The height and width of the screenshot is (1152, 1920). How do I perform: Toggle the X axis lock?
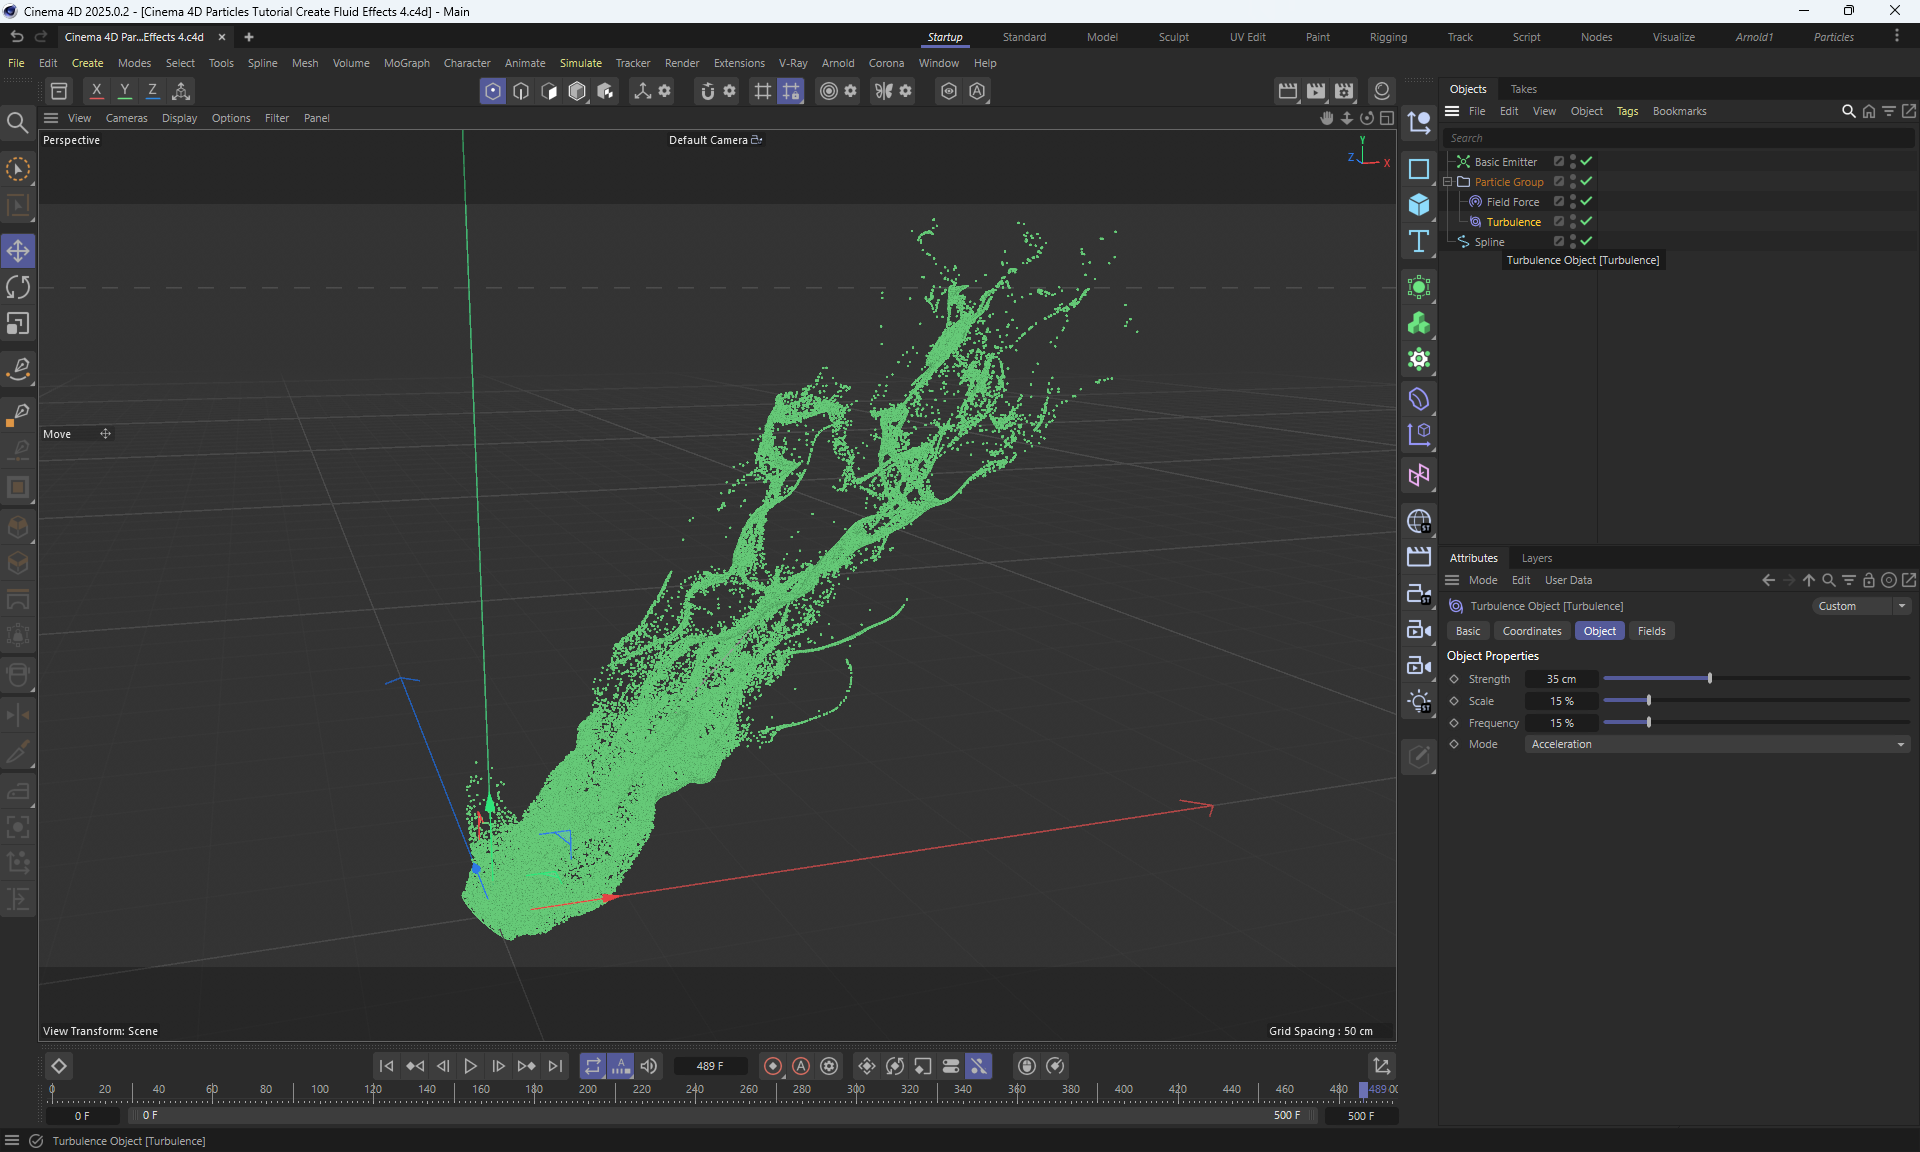tap(96, 91)
